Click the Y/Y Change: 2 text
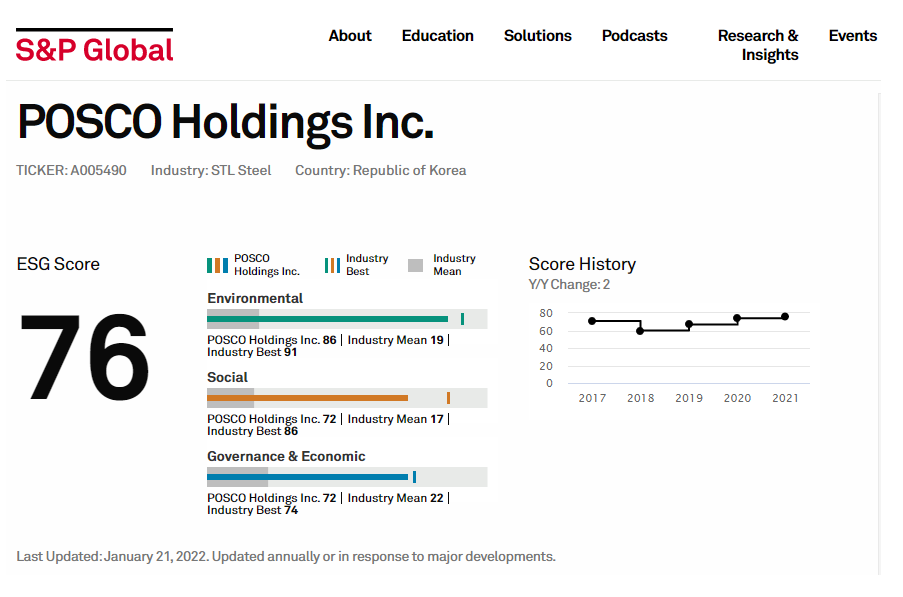The height and width of the screenshot is (597, 903). (x=569, y=284)
